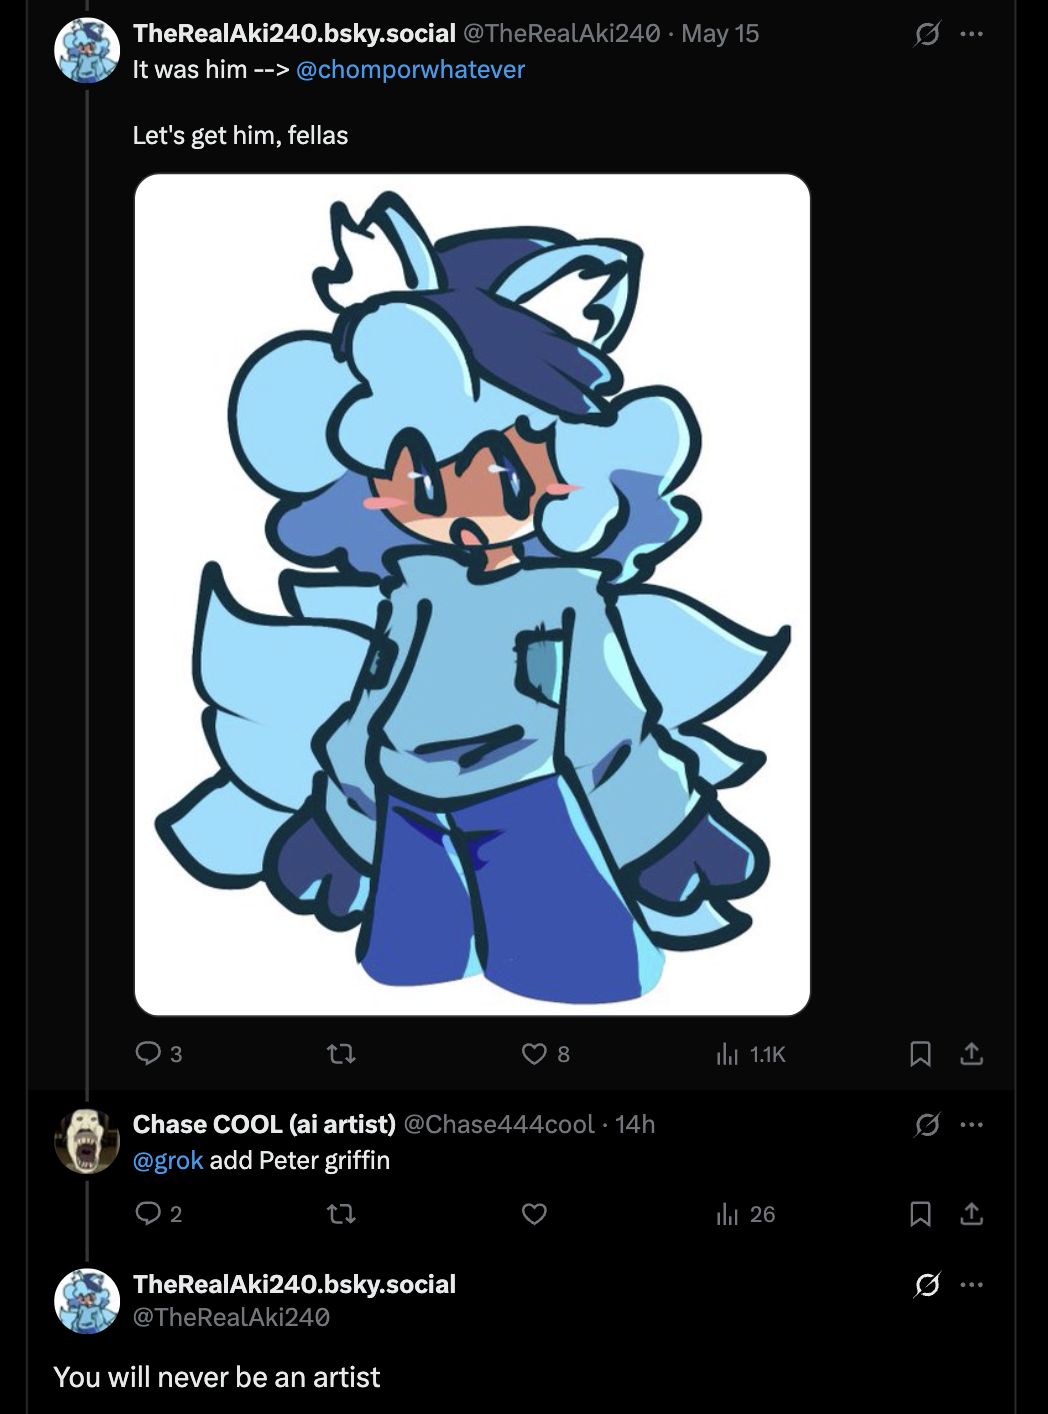Reply to Chase COOL's grok comment
This screenshot has height=1414, width=1048.
click(158, 1214)
